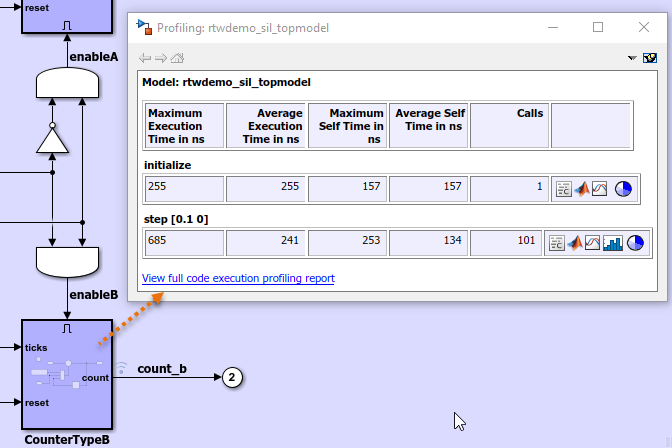Image resolution: width=672 pixels, height=448 pixels.
Task: Open generated code view for step [0.1 0] row
Action: [557, 243]
